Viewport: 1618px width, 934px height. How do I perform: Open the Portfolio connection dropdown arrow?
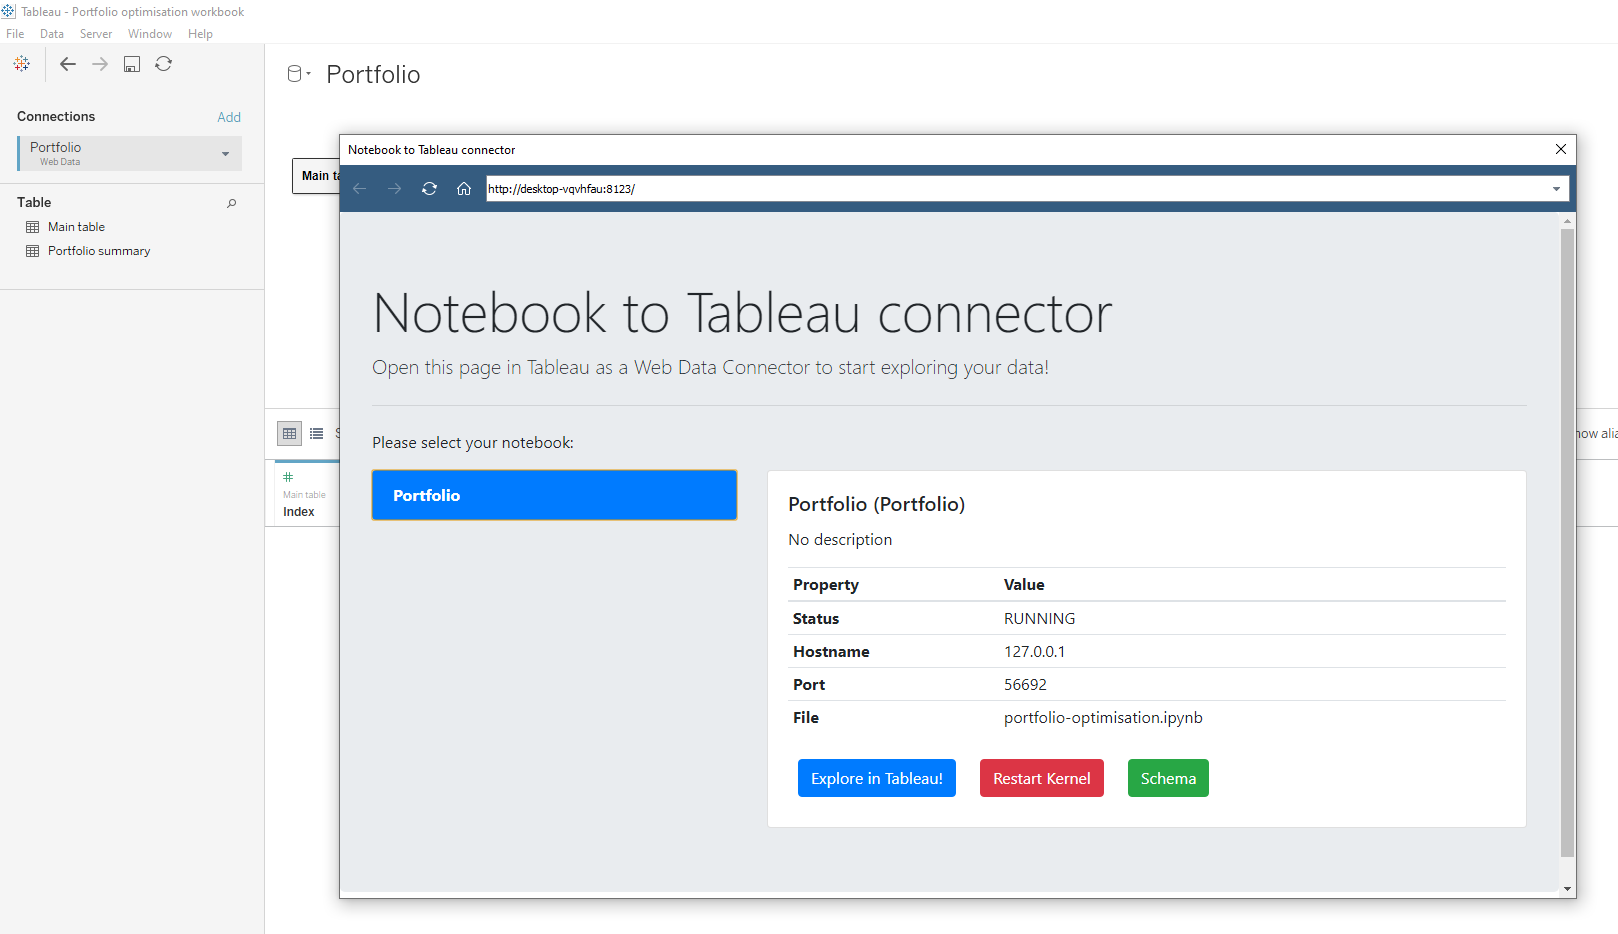[226, 154]
